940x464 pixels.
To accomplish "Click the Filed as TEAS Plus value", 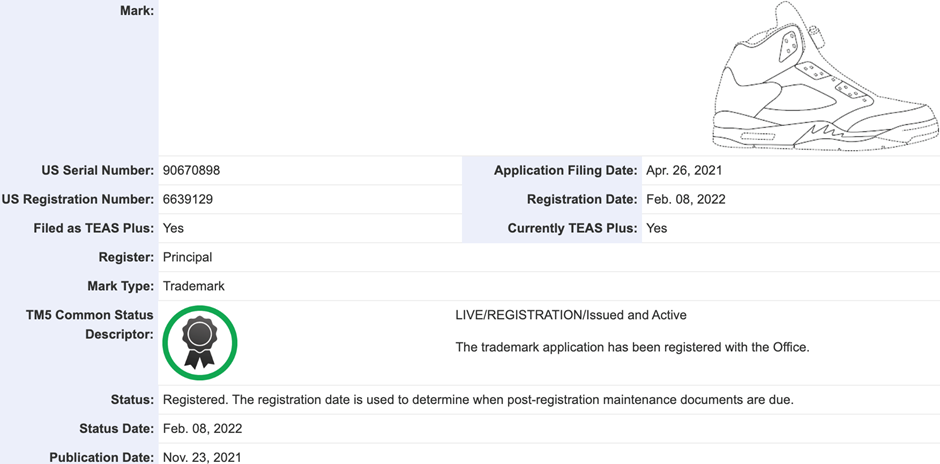I will point(173,228).
